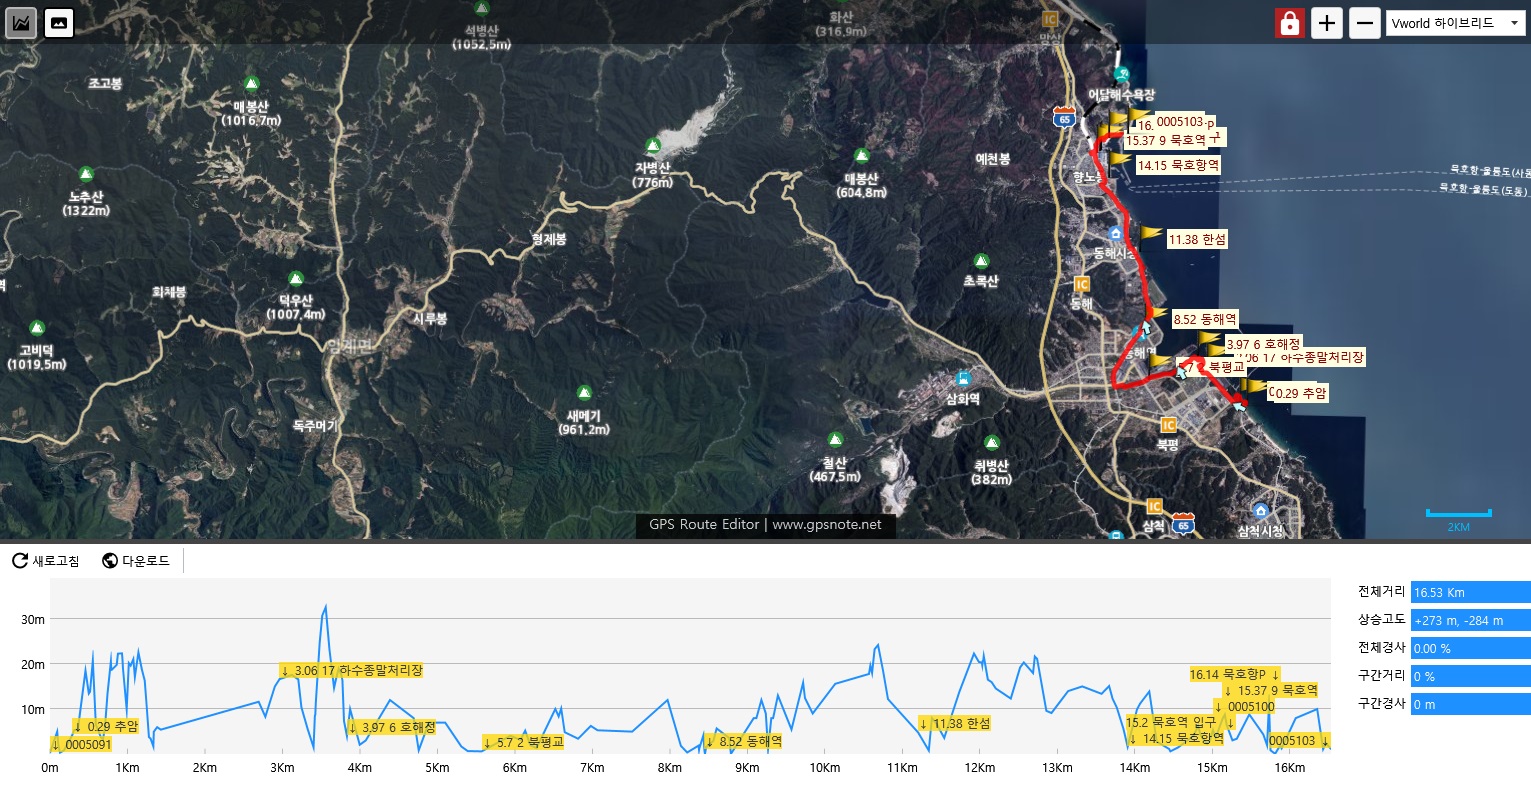Select the 14.15 묵호항역 map label
This screenshot has height=794, width=1531.
[x=1178, y=165]
